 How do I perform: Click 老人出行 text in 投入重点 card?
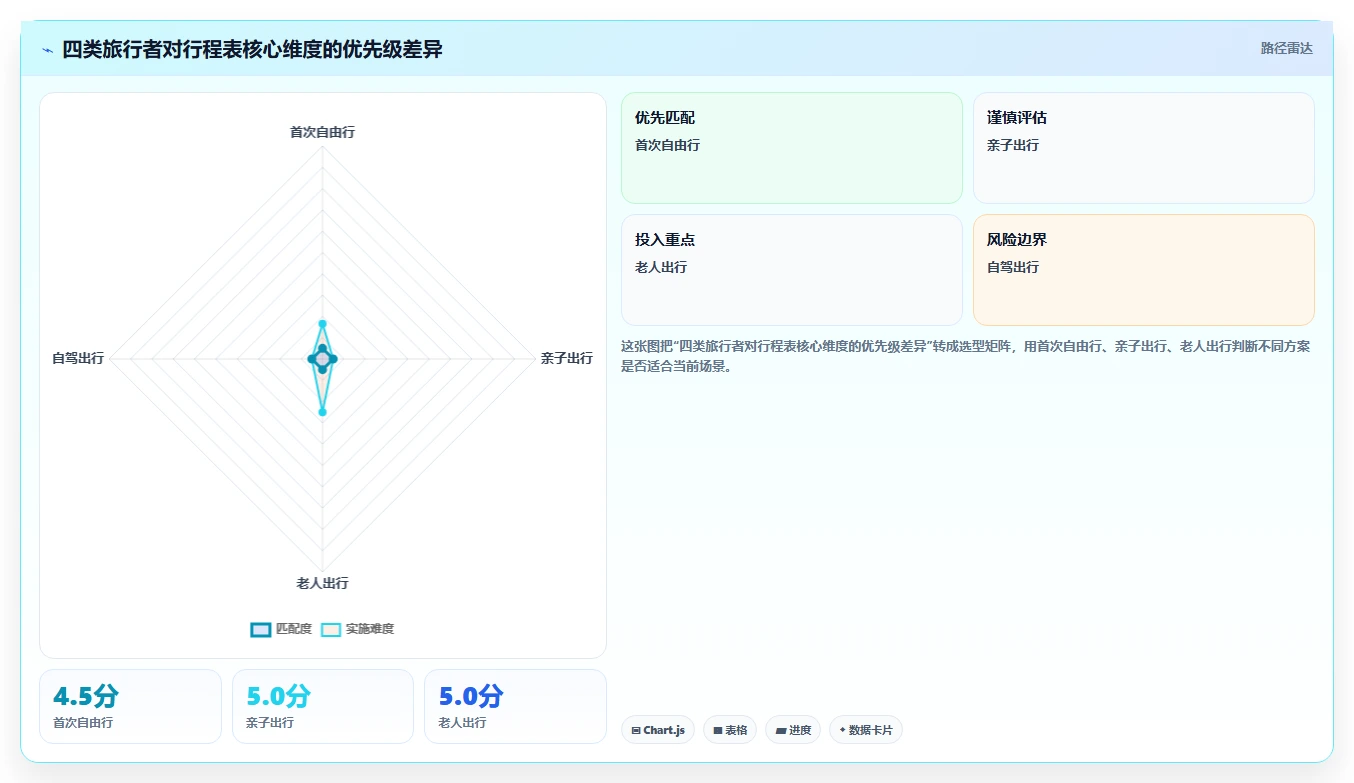tap(661, 267)
